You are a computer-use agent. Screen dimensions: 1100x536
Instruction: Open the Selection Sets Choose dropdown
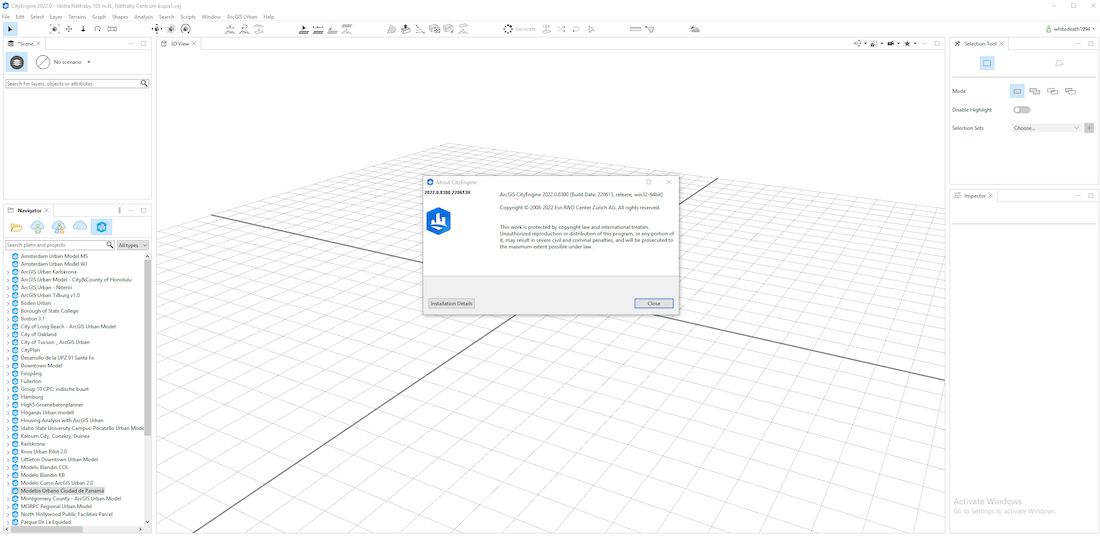pyautogui.click(x=1046, y=128)
